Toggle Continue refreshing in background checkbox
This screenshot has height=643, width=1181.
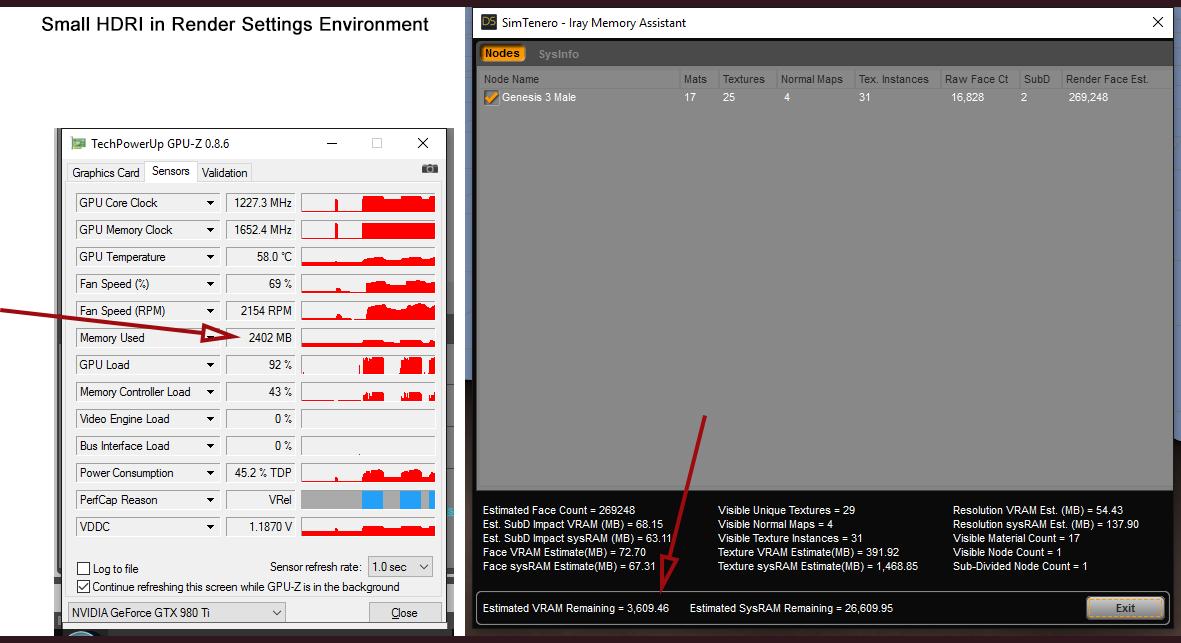coord(84,587)
